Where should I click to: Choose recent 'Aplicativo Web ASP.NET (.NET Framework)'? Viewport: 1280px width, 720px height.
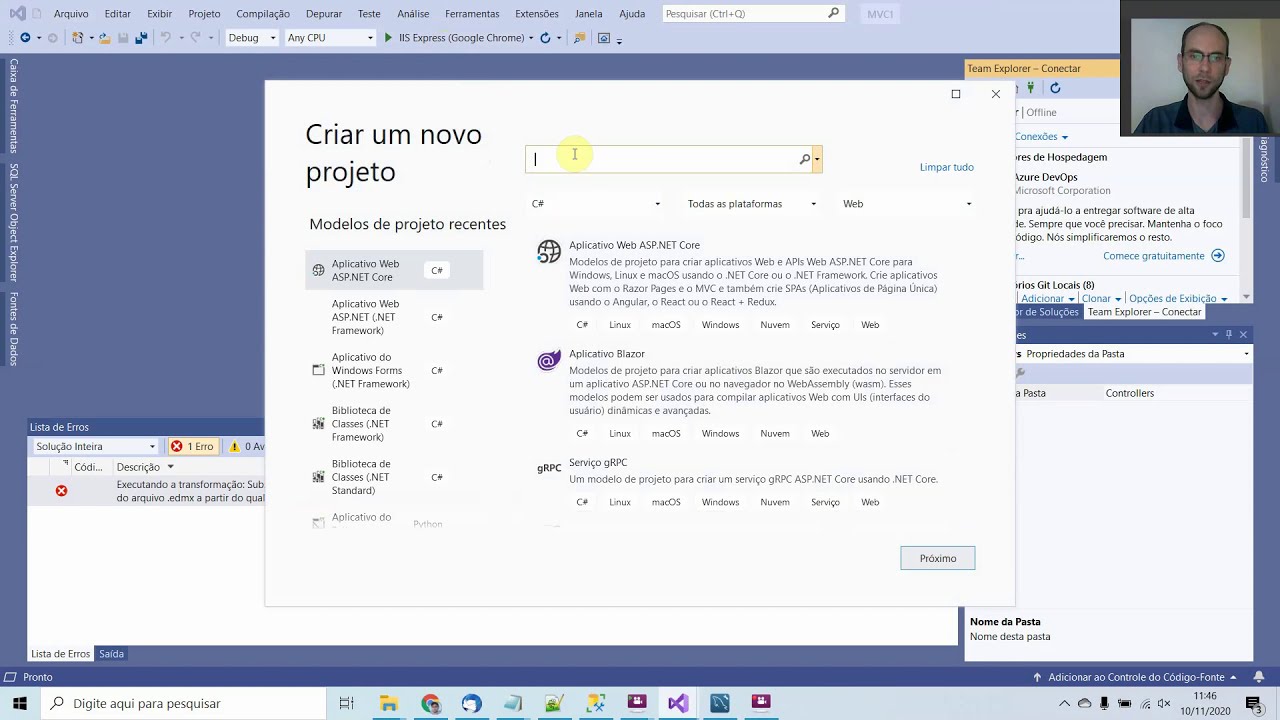pyautogui.click(x=394, y=317)
